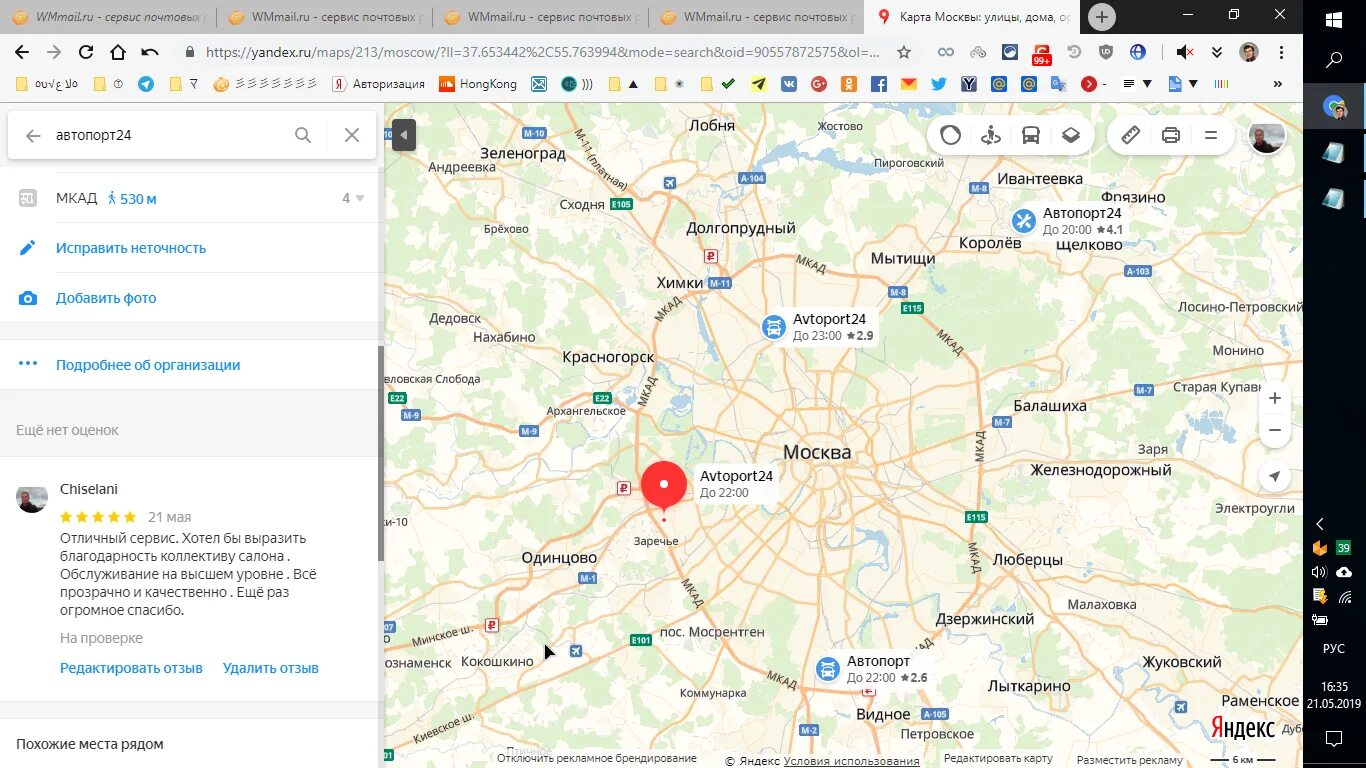
Task: Bookmark this page with the star
Action: pyautogui.click(x=904, y=52)
